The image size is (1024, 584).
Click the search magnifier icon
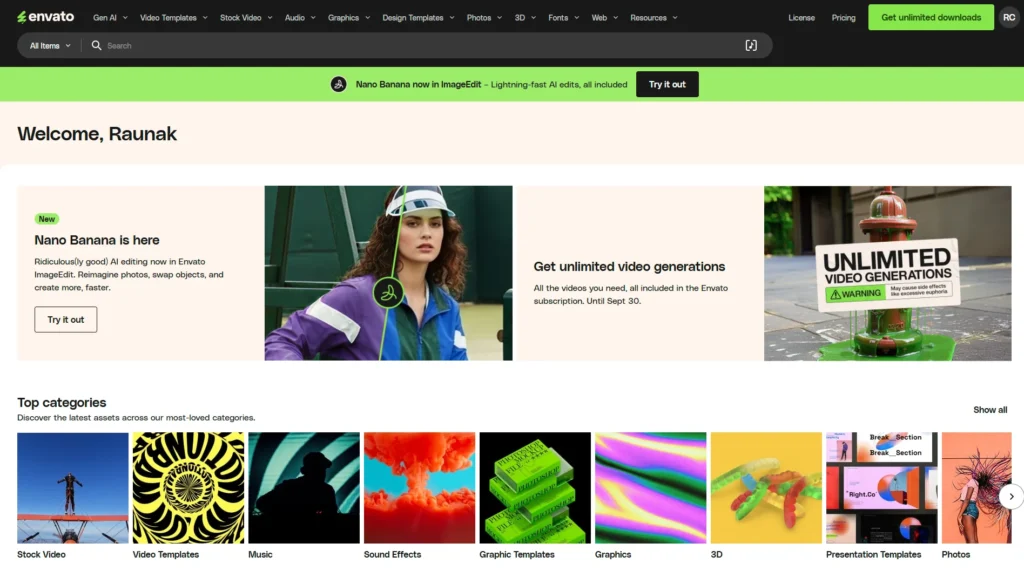(x=96, y=46)
